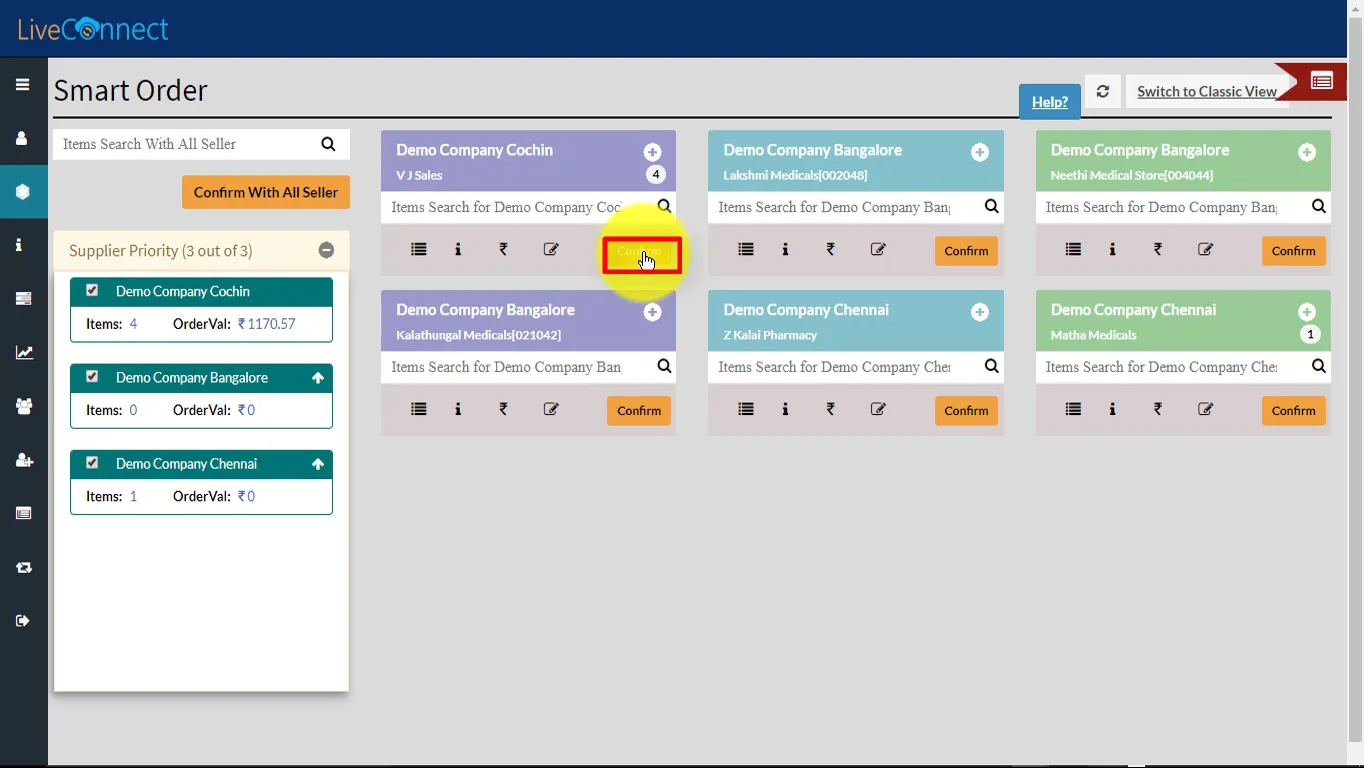Open item list icon for V J Sales

tap(419, 250)
